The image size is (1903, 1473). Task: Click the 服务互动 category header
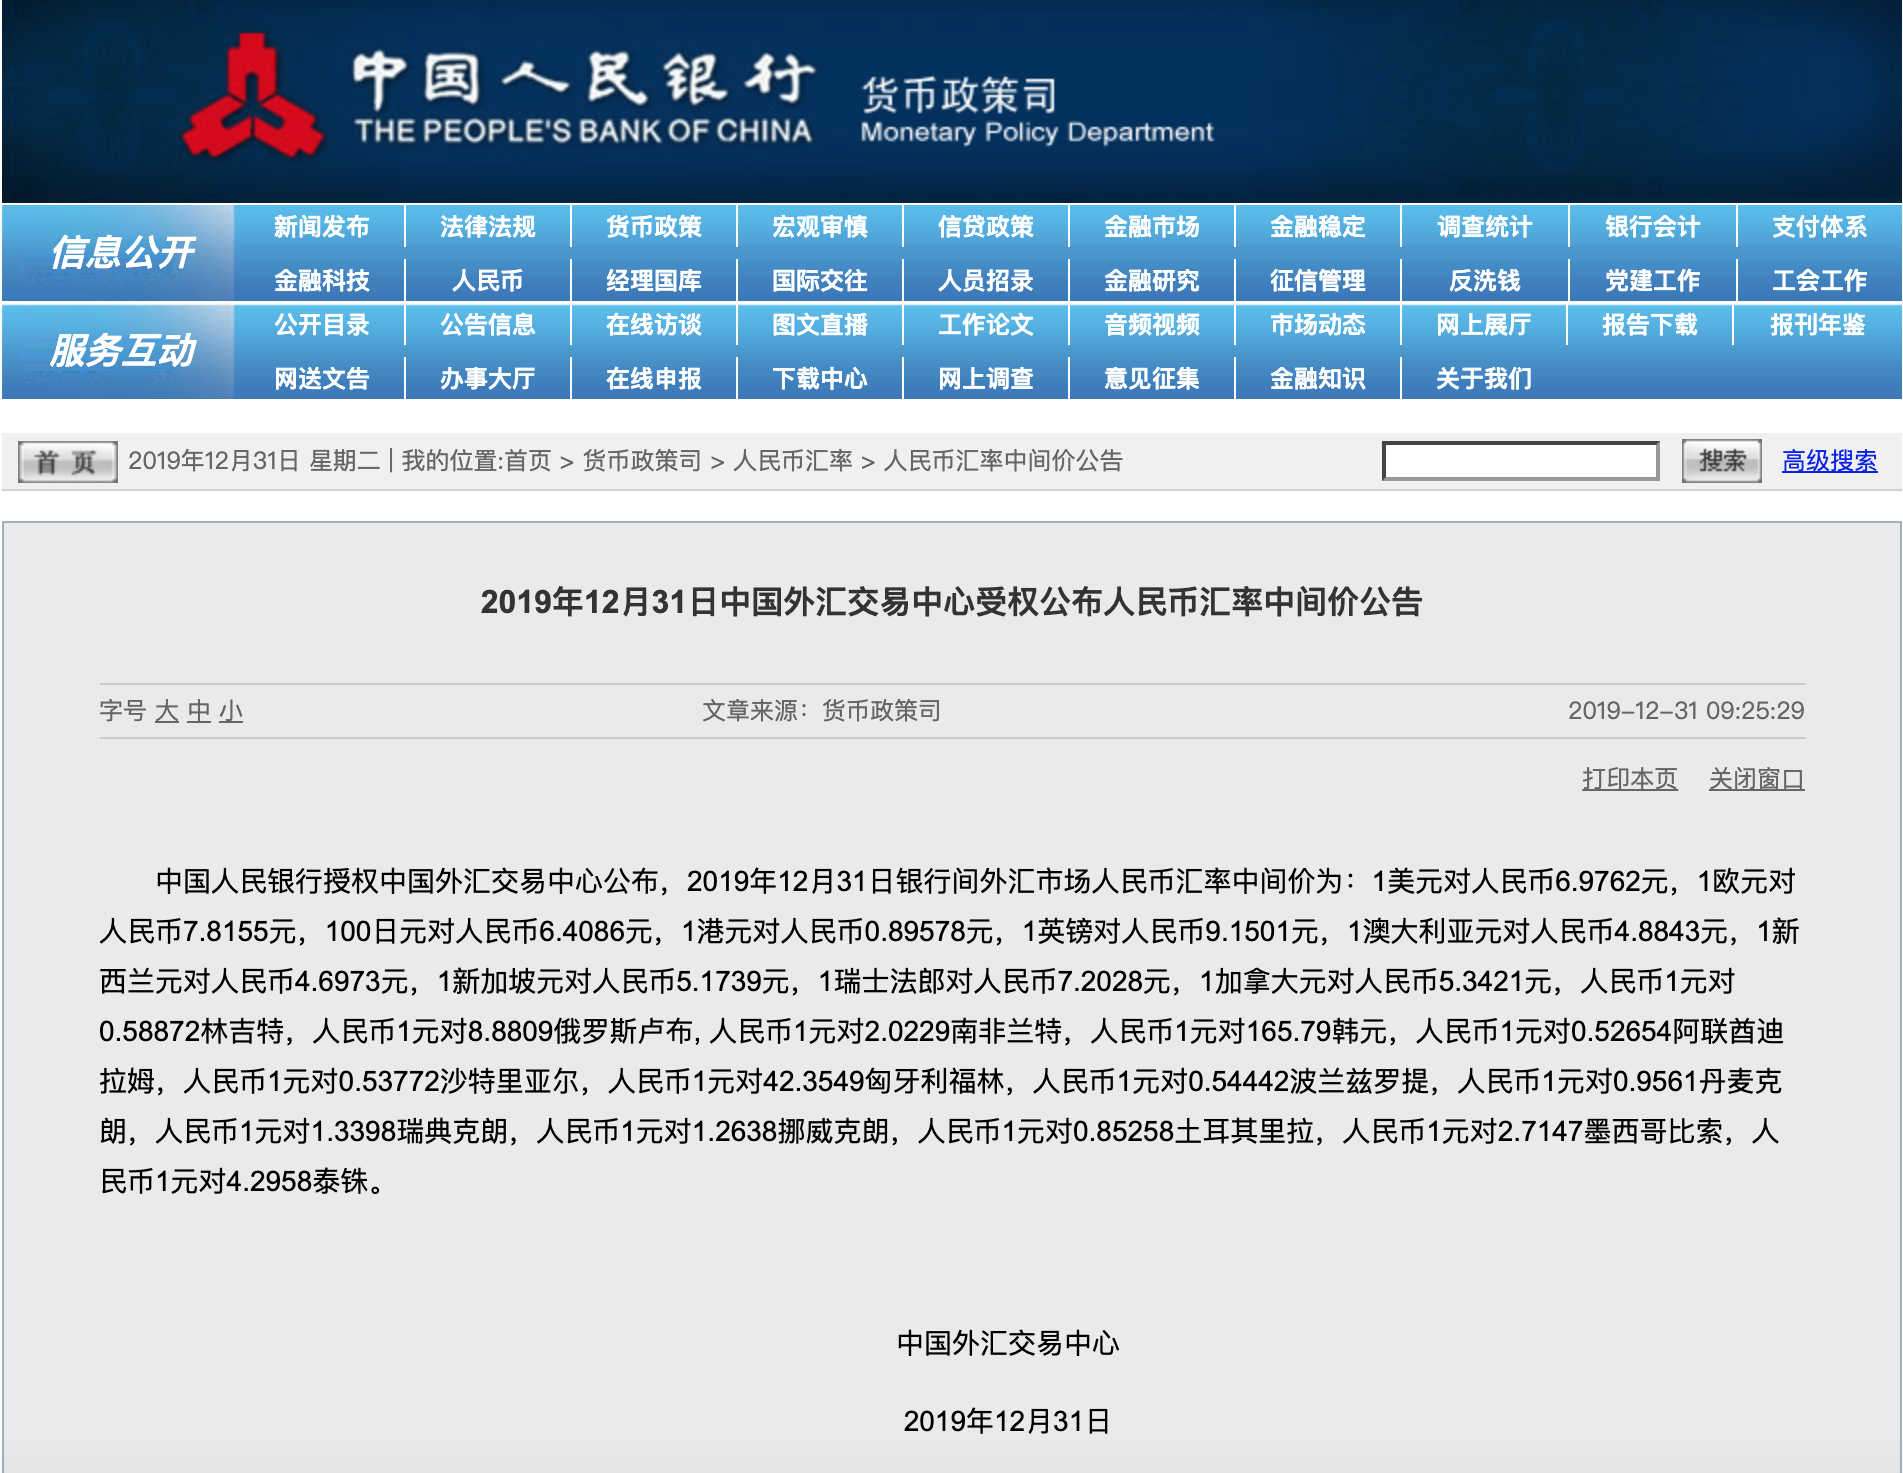point(122,351)
